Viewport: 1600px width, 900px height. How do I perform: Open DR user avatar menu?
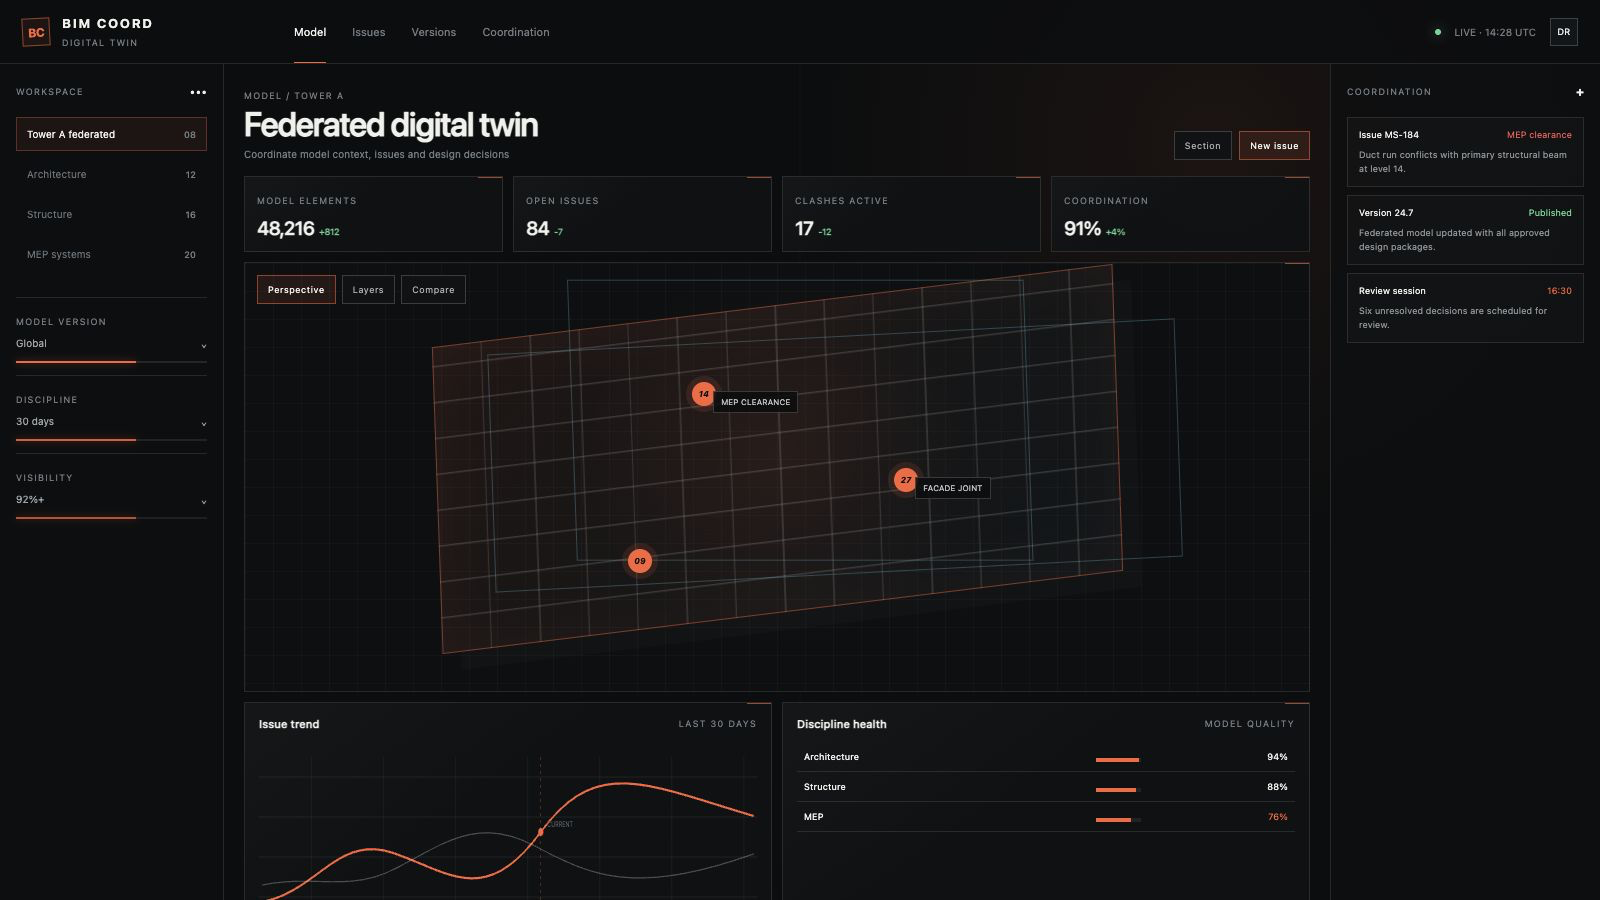[1563, 32]
